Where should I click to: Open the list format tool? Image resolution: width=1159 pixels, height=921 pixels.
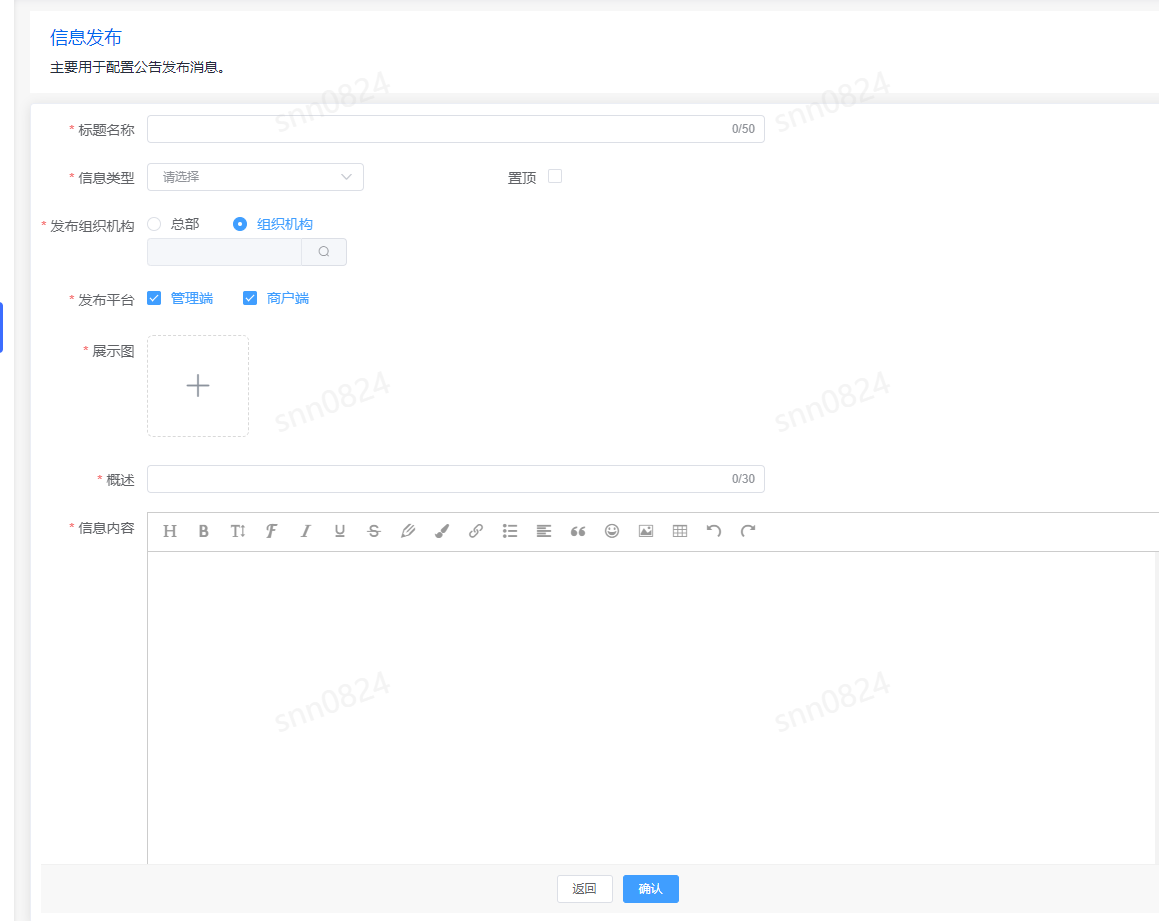(x=510, y=531)
